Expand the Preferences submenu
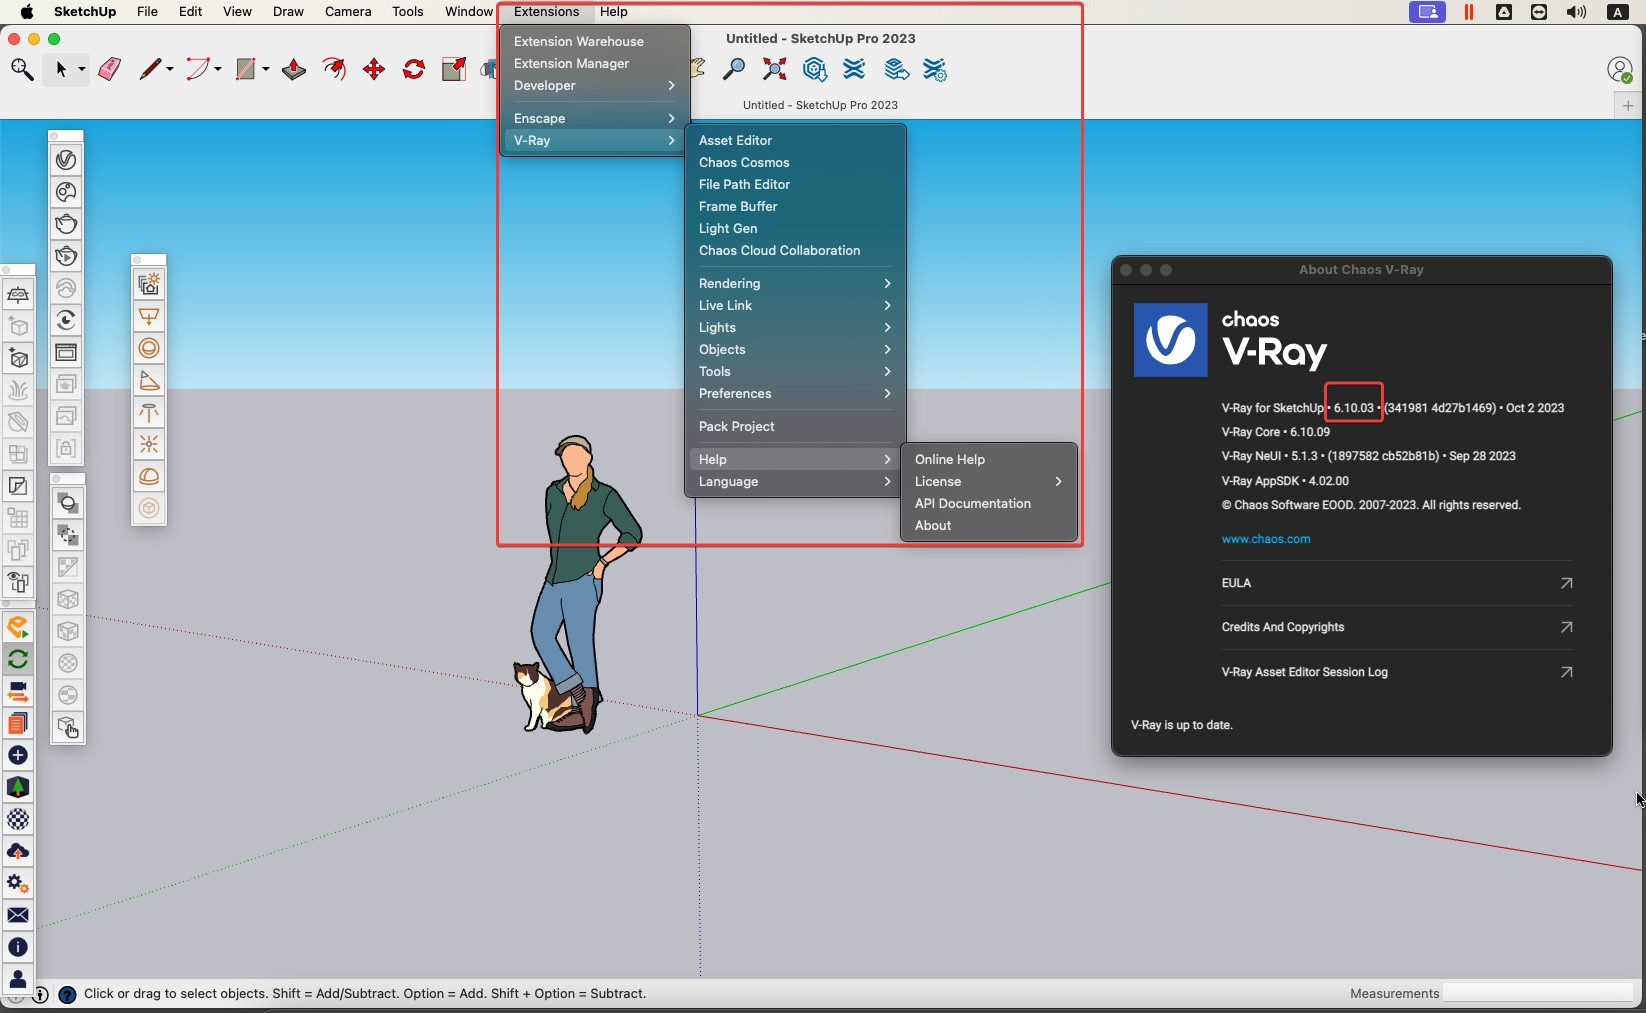Viewport: 1646px width, 1013px height. (x=795, y=394)
